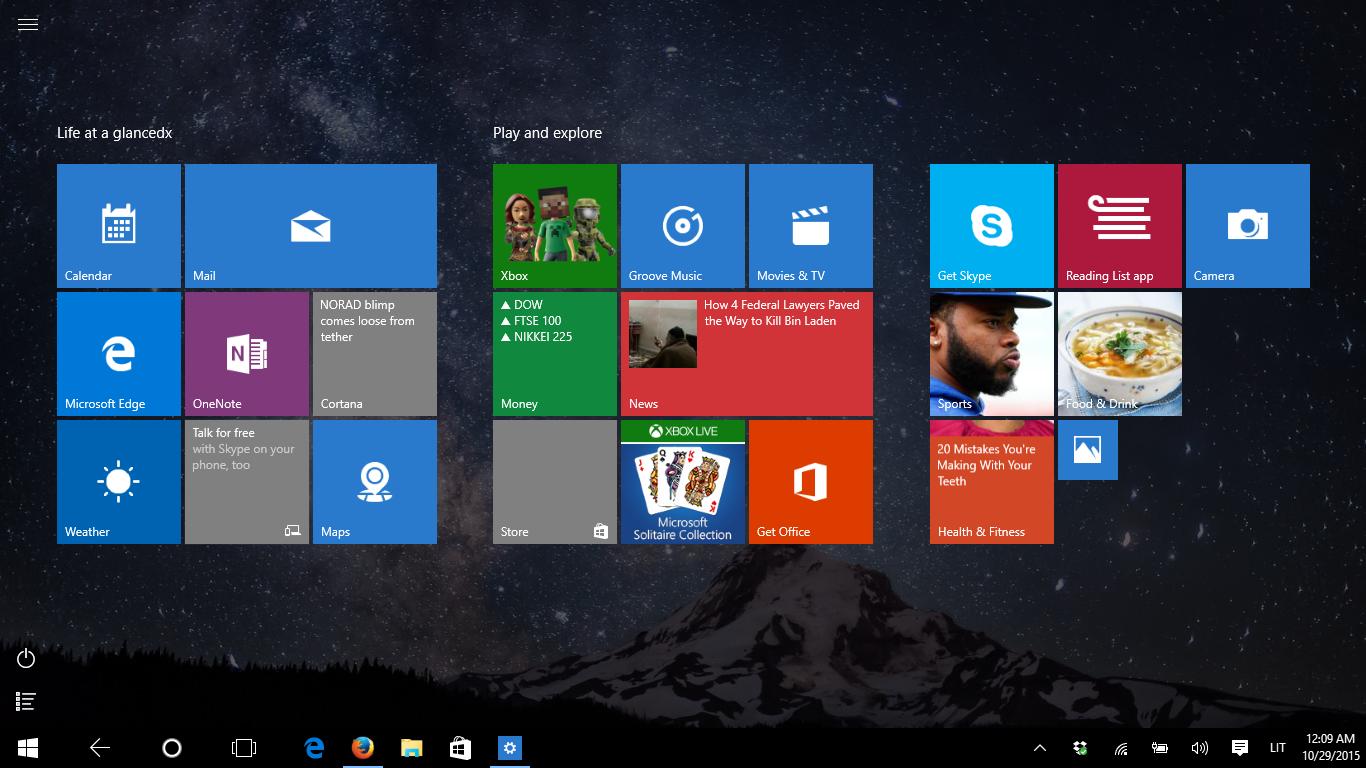Launch the Xbox tile
The image size is (1366, 768).
tap(555, 226)
